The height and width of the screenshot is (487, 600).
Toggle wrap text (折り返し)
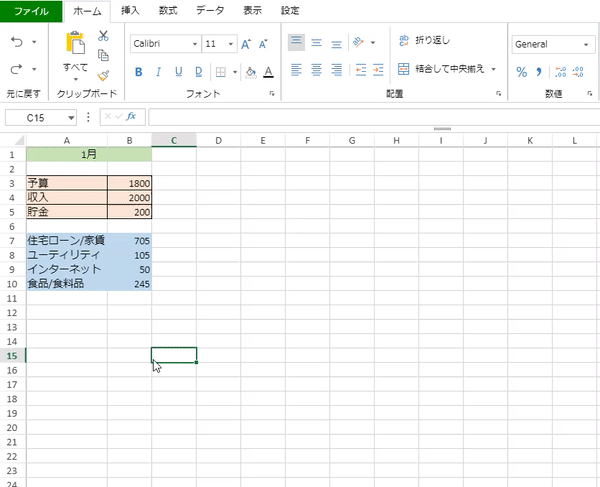425,41
